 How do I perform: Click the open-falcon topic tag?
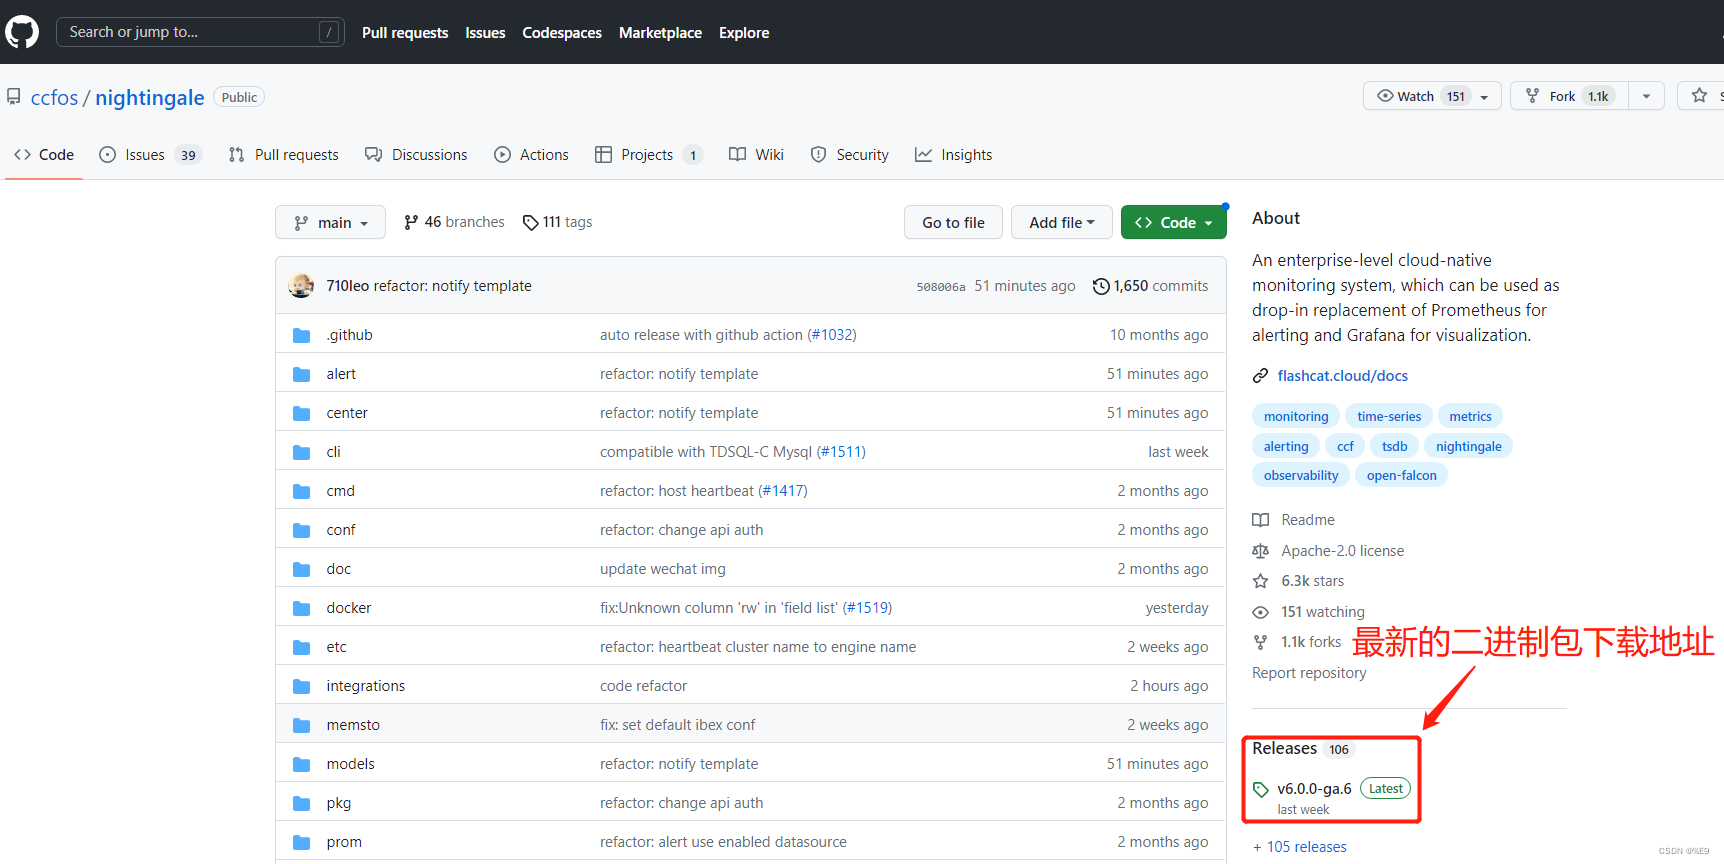click(x=1401, y=476)
